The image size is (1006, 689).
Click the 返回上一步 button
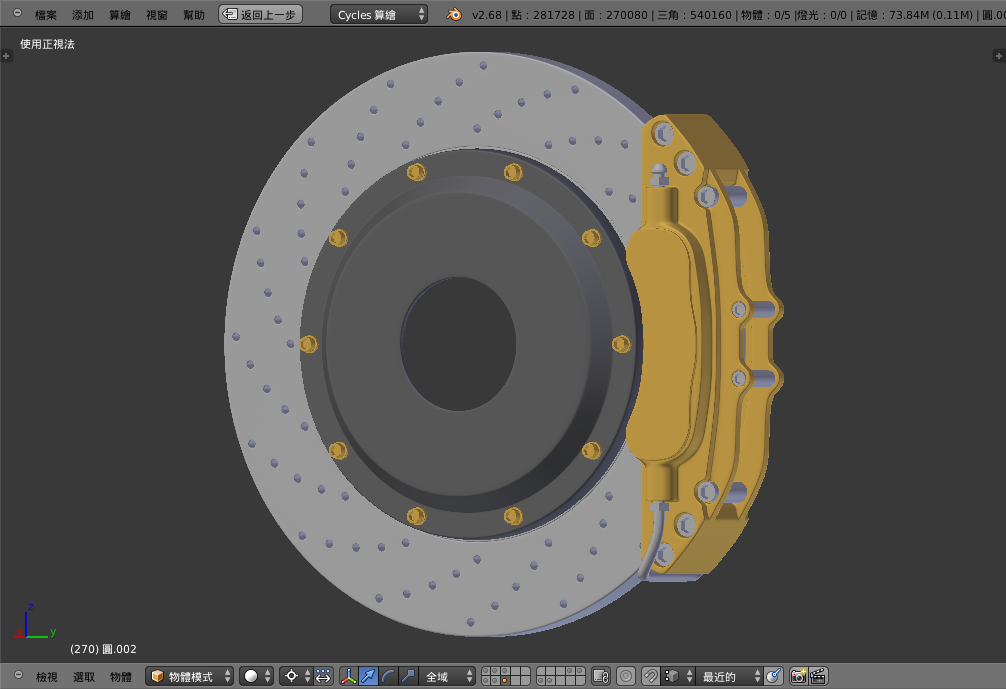click(x=260, y=14)
